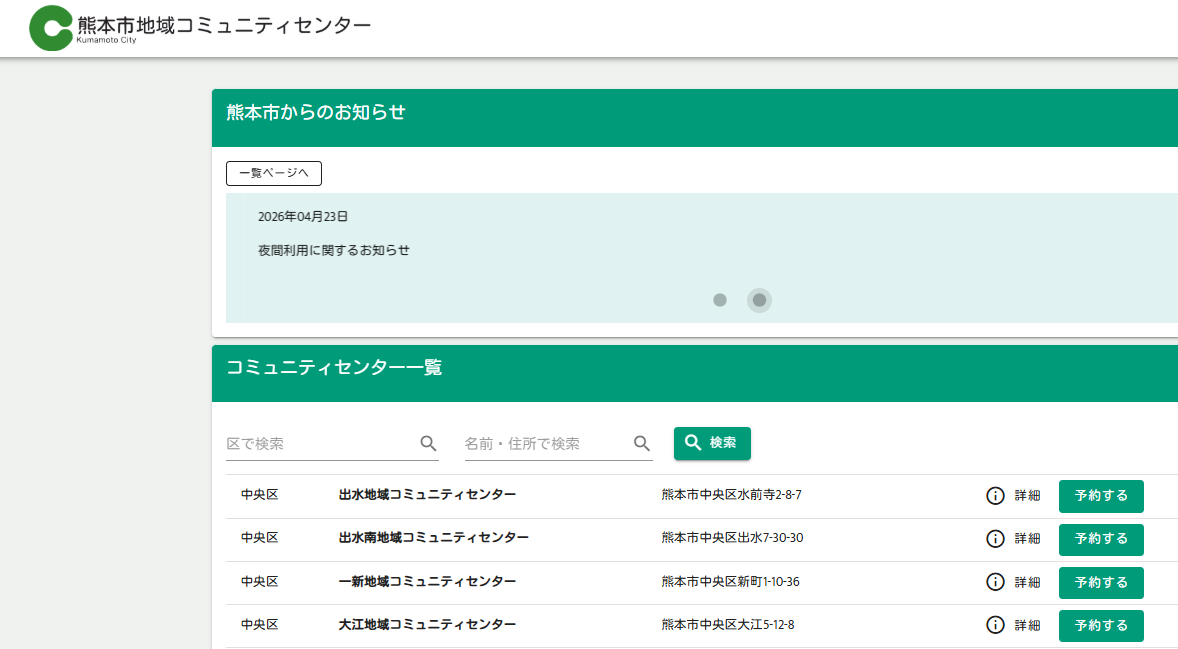Click the 2026年04月23日 notice date
The width and height of the screenshot is (1178, 649).
303,216
